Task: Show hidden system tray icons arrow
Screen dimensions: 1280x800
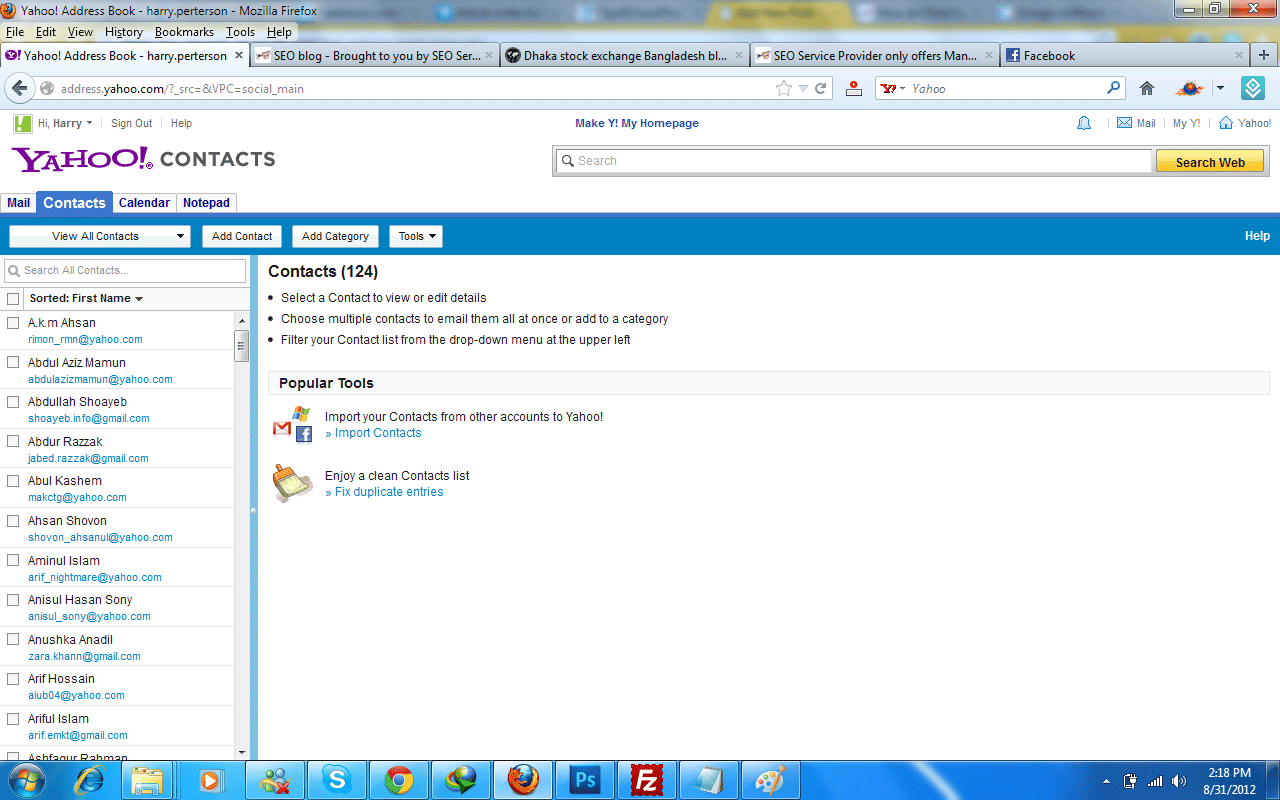Action: pyautogui.click(x=1106, y=781)
